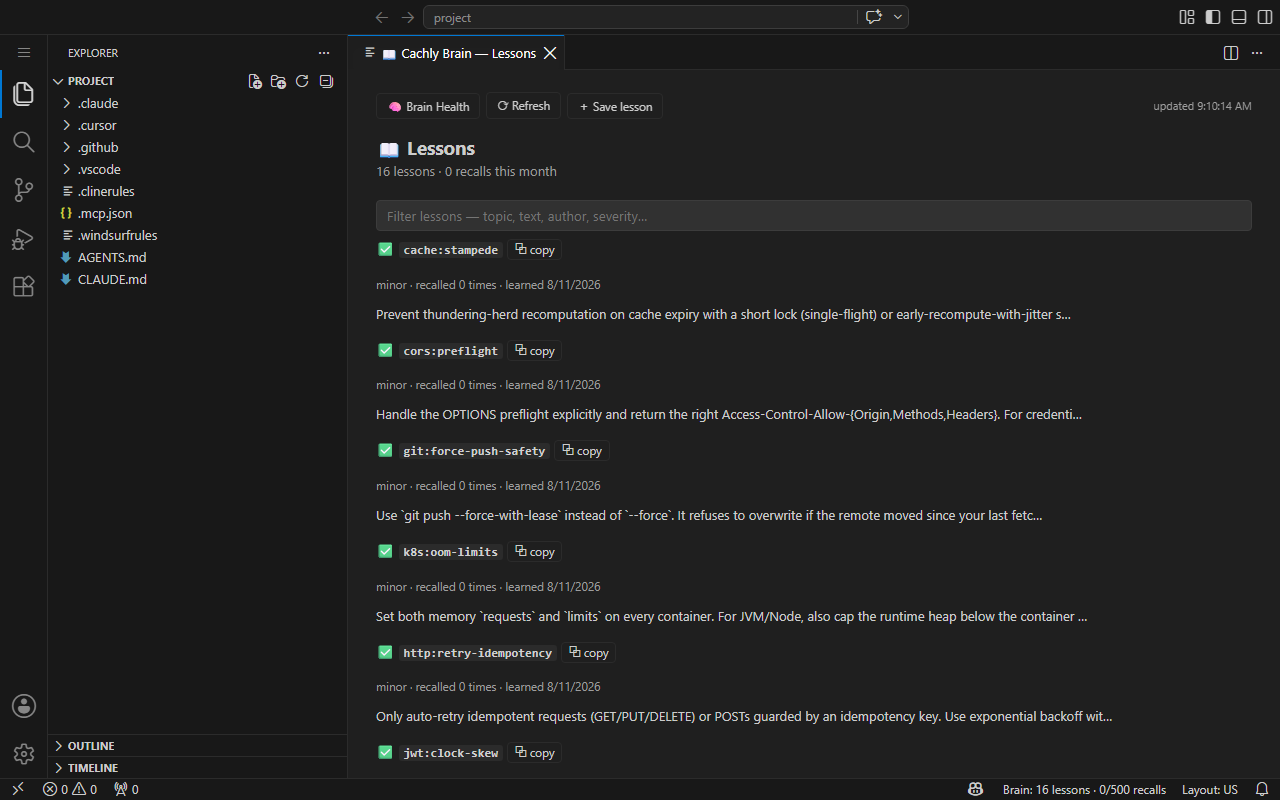
Task: Toggle the primary side bar
Action: [1213, 17]
